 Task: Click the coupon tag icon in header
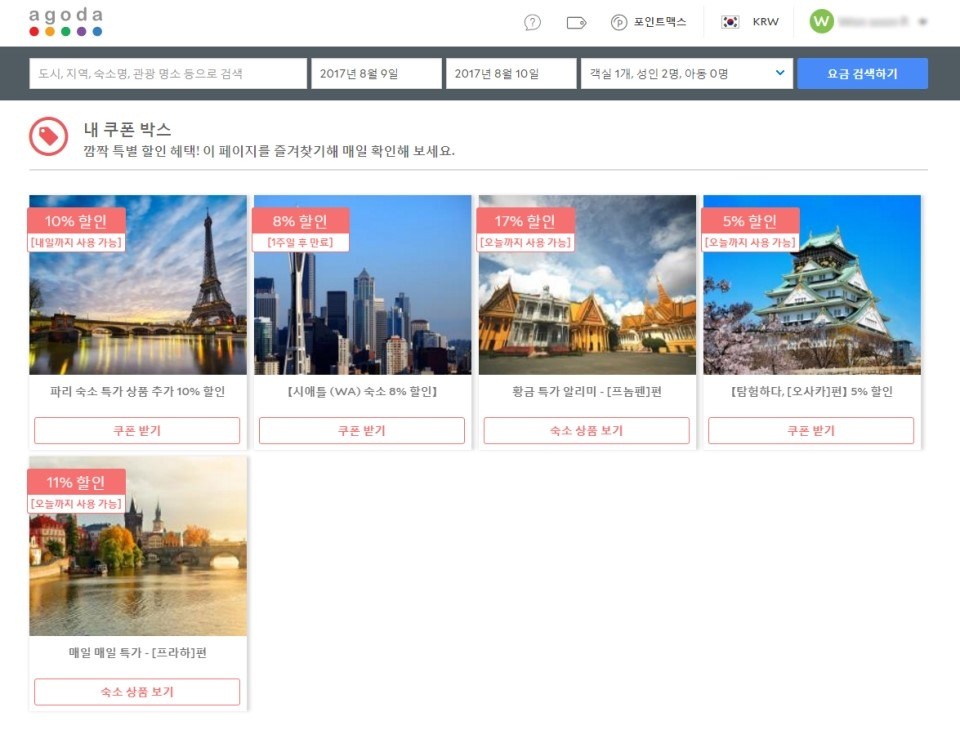(x=576, y=23)
